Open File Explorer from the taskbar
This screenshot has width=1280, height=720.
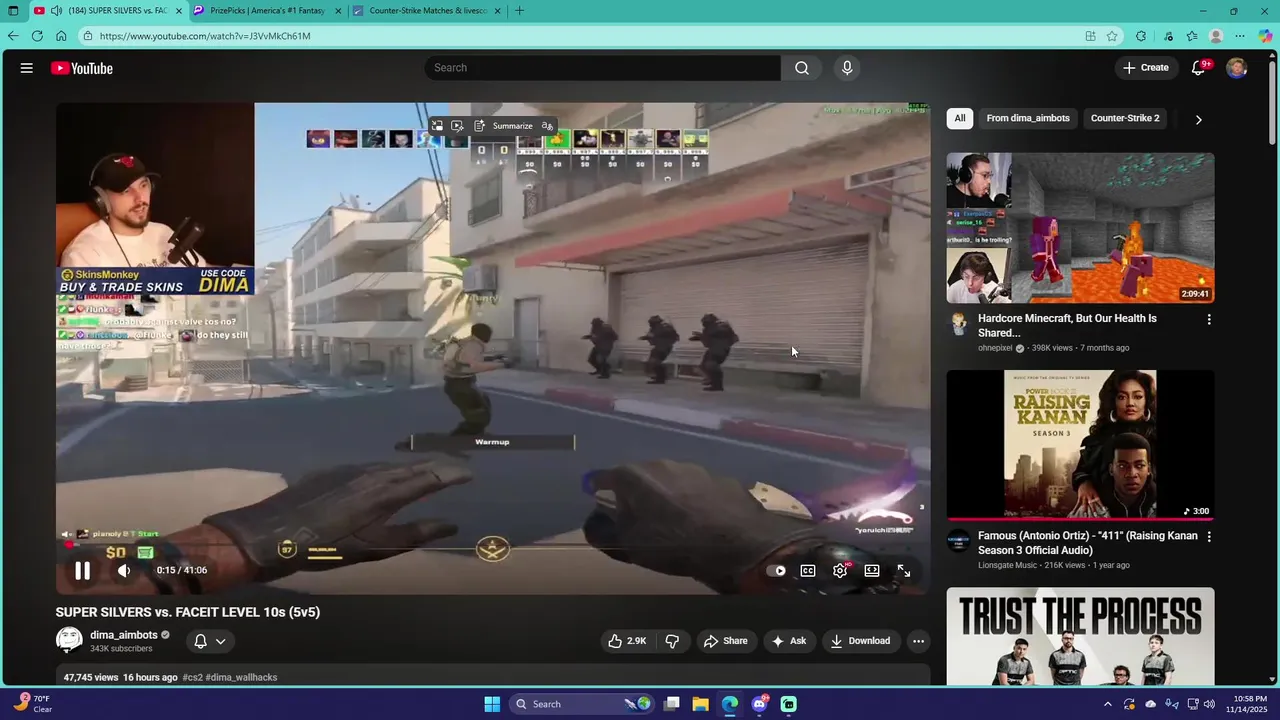pos(701,704)
